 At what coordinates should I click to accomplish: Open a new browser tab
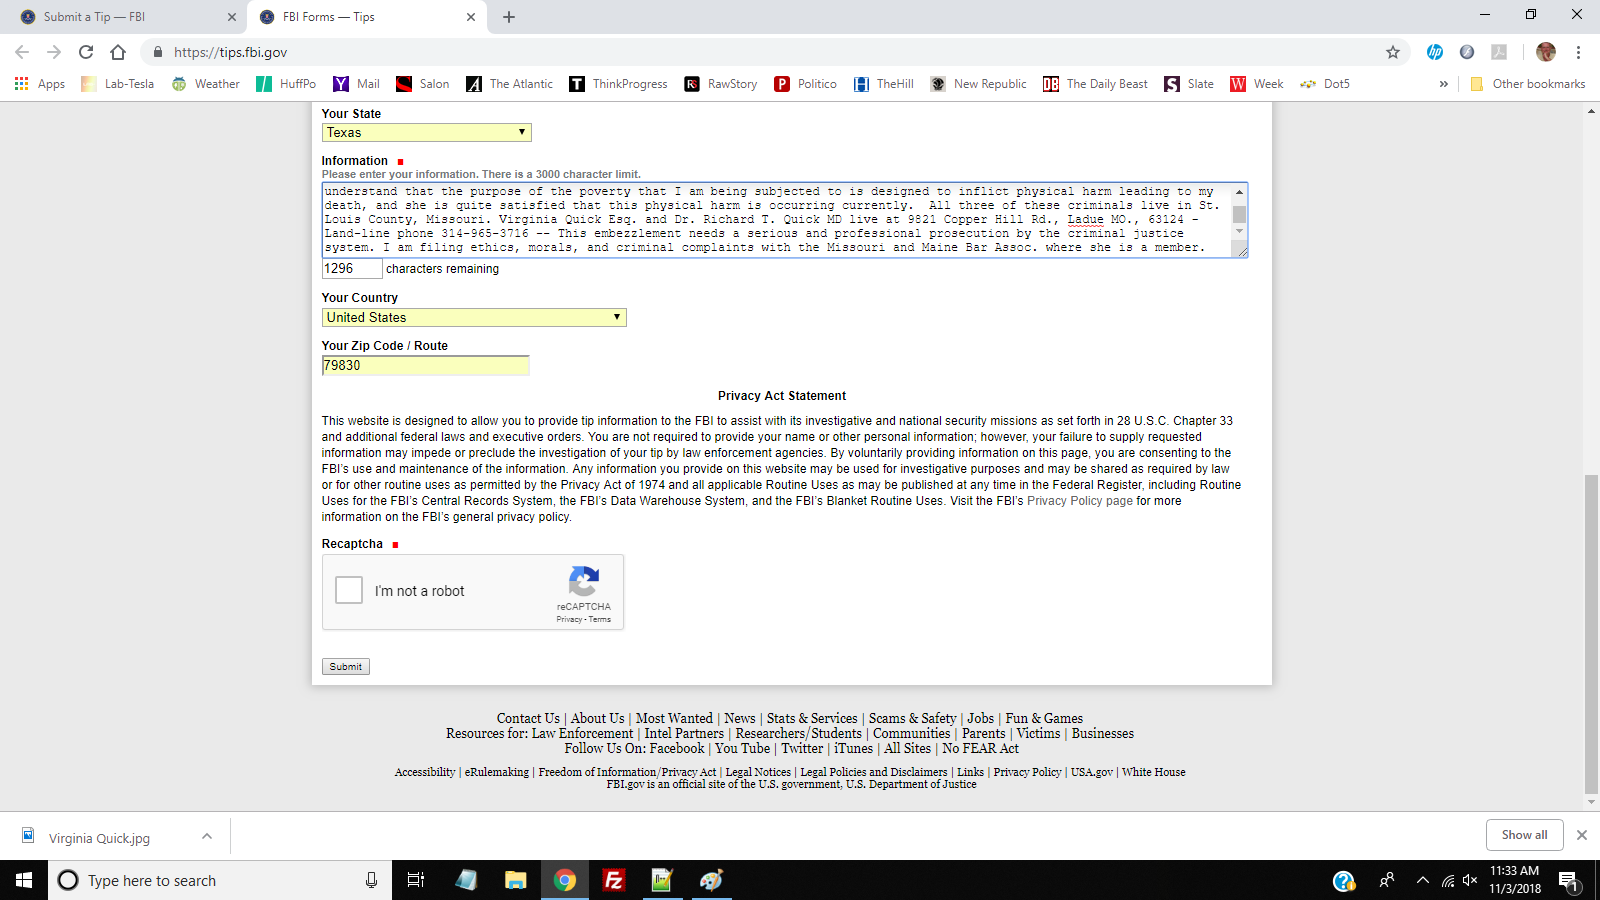point(509,17)
